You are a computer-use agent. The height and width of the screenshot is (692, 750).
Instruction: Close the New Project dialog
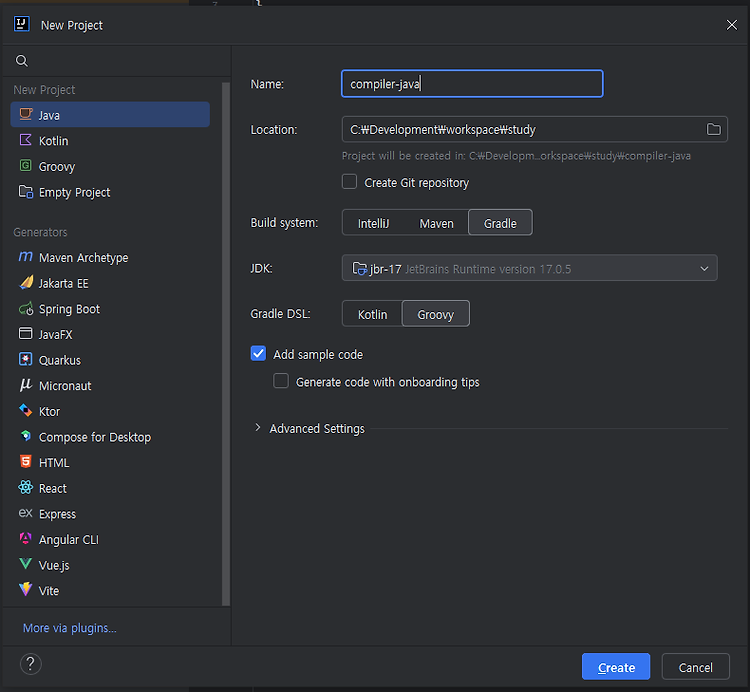(731, 25)
